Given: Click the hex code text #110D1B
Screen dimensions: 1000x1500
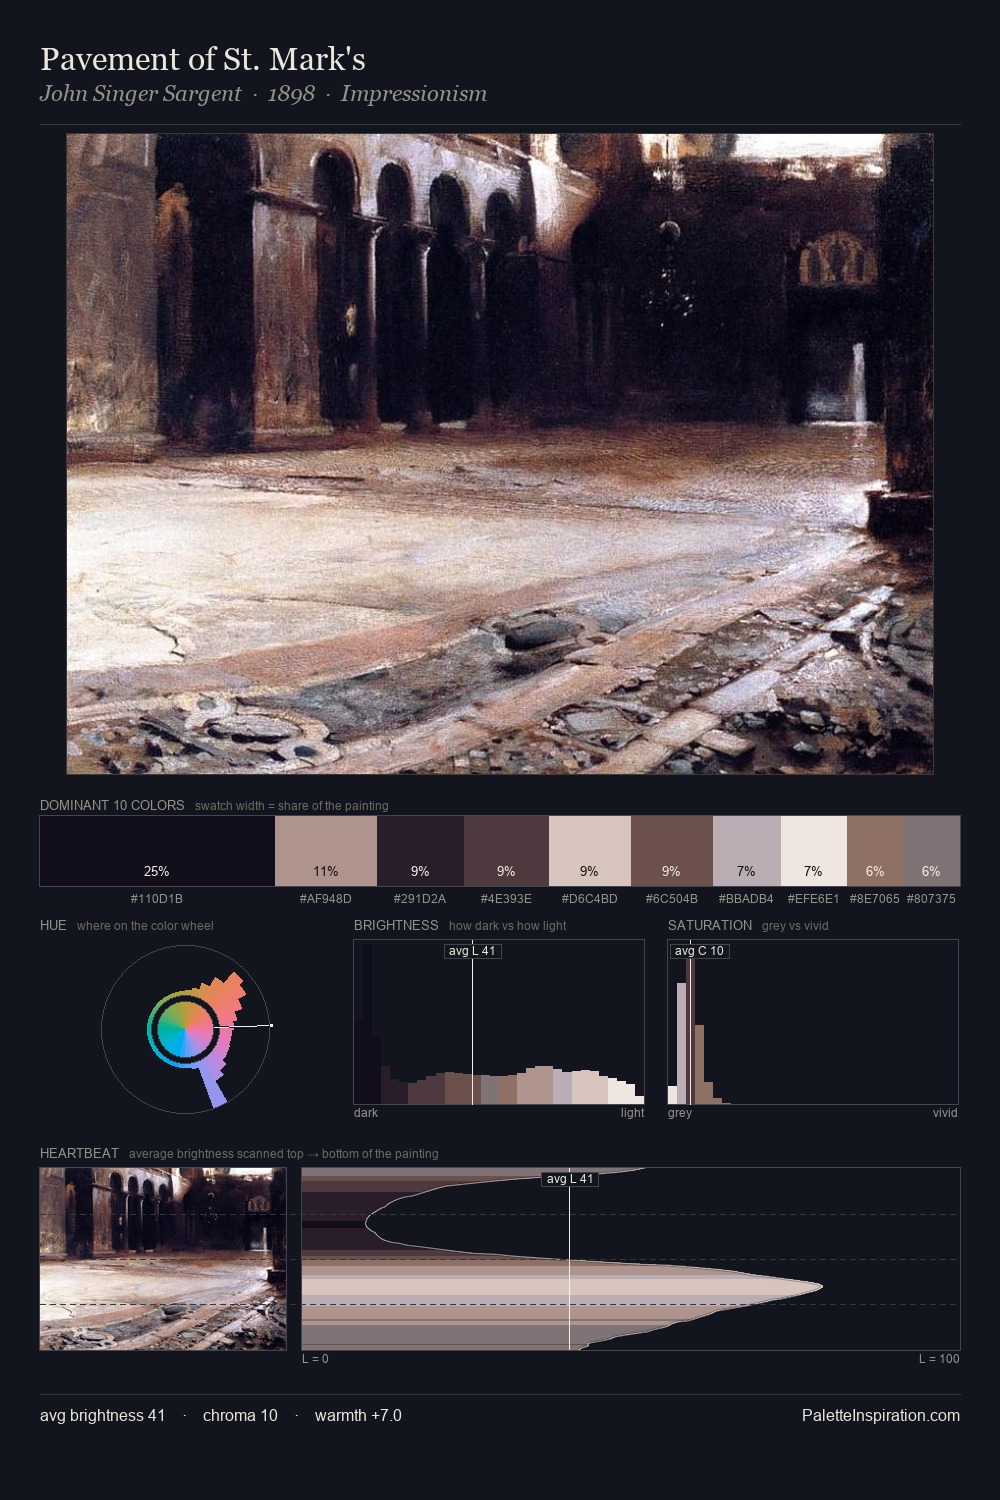Looking at the screenshot, I should point(157,899).
